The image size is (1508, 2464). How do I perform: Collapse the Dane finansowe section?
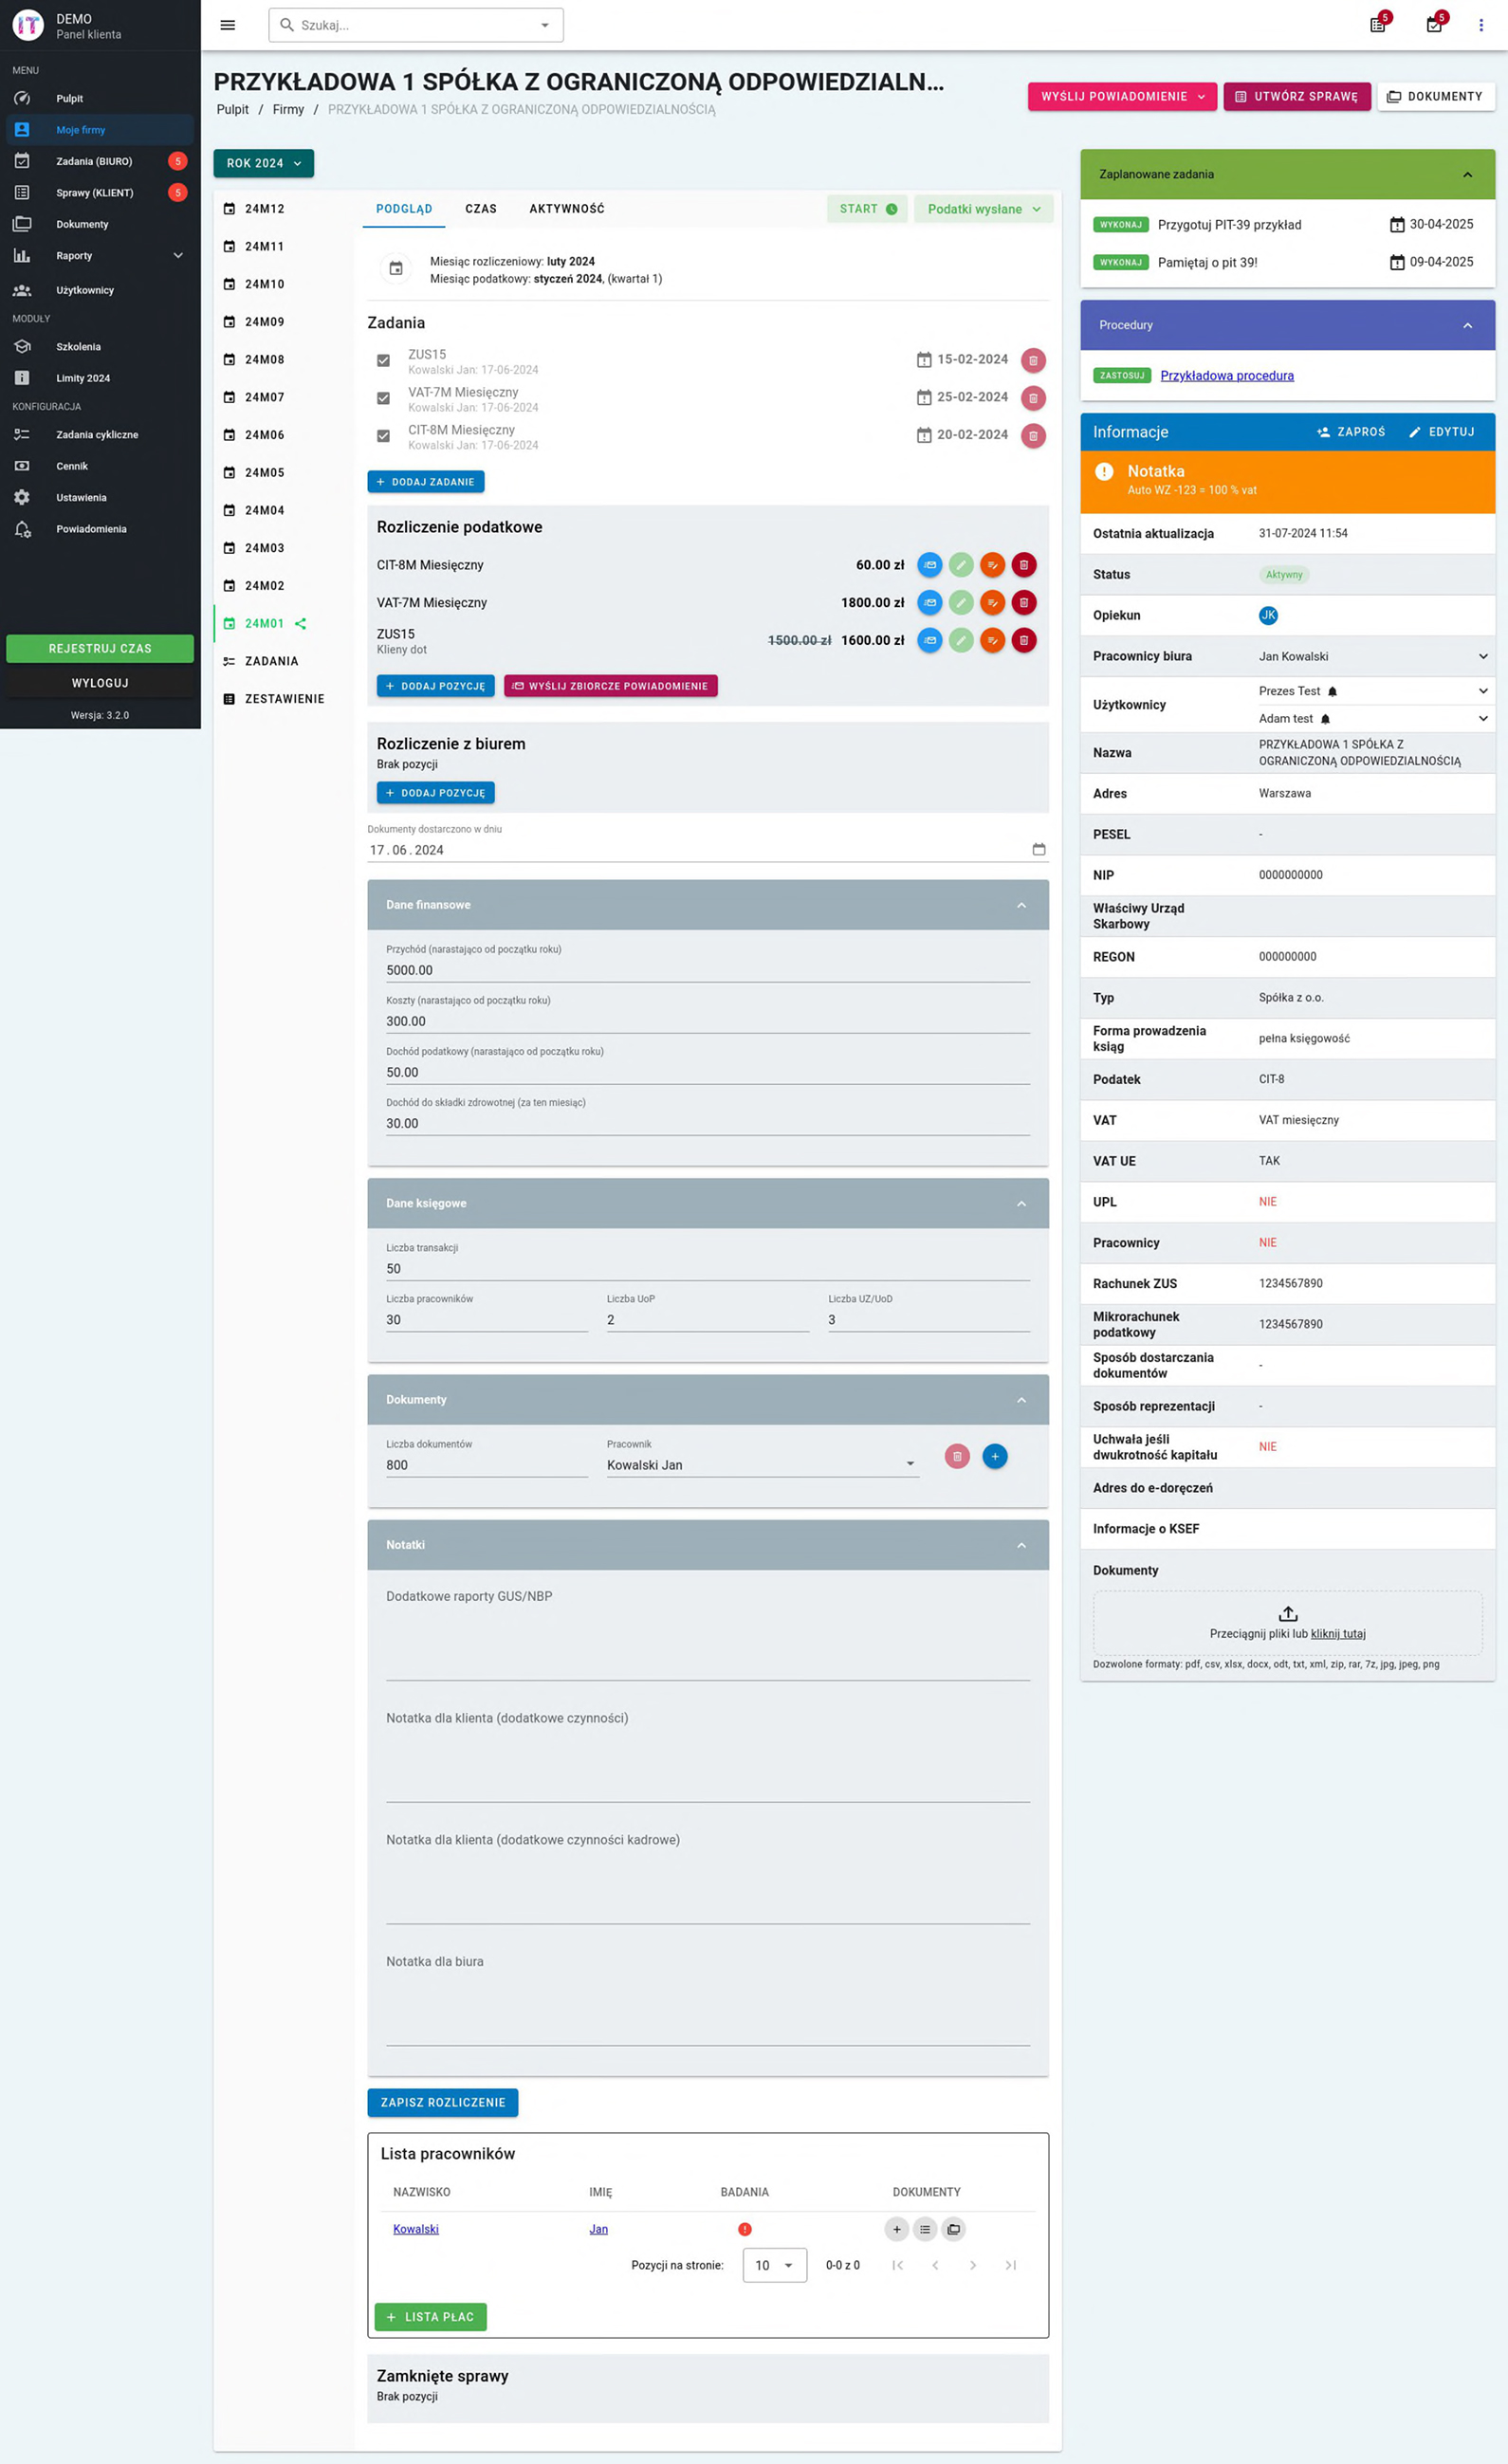pos(1021,906)
